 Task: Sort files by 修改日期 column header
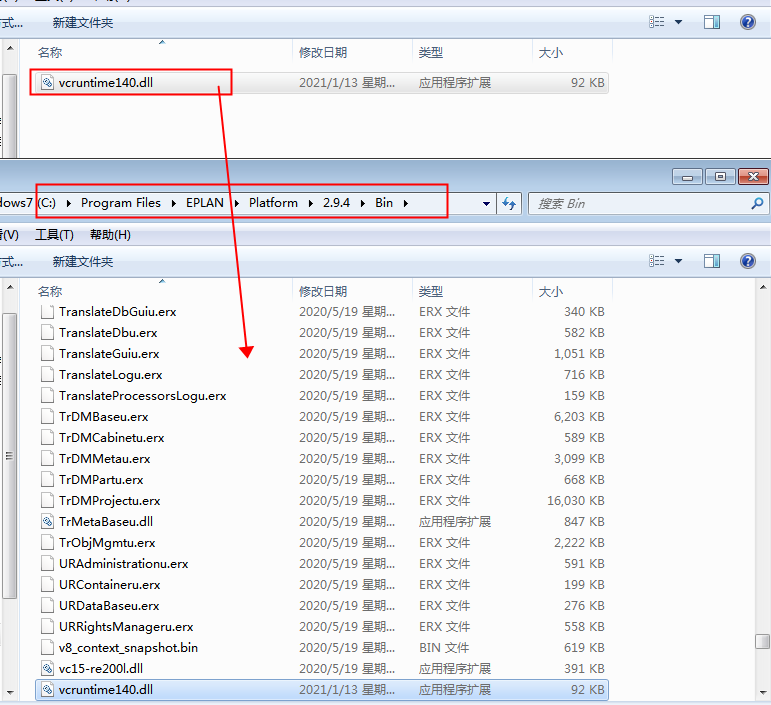[323, 291]
